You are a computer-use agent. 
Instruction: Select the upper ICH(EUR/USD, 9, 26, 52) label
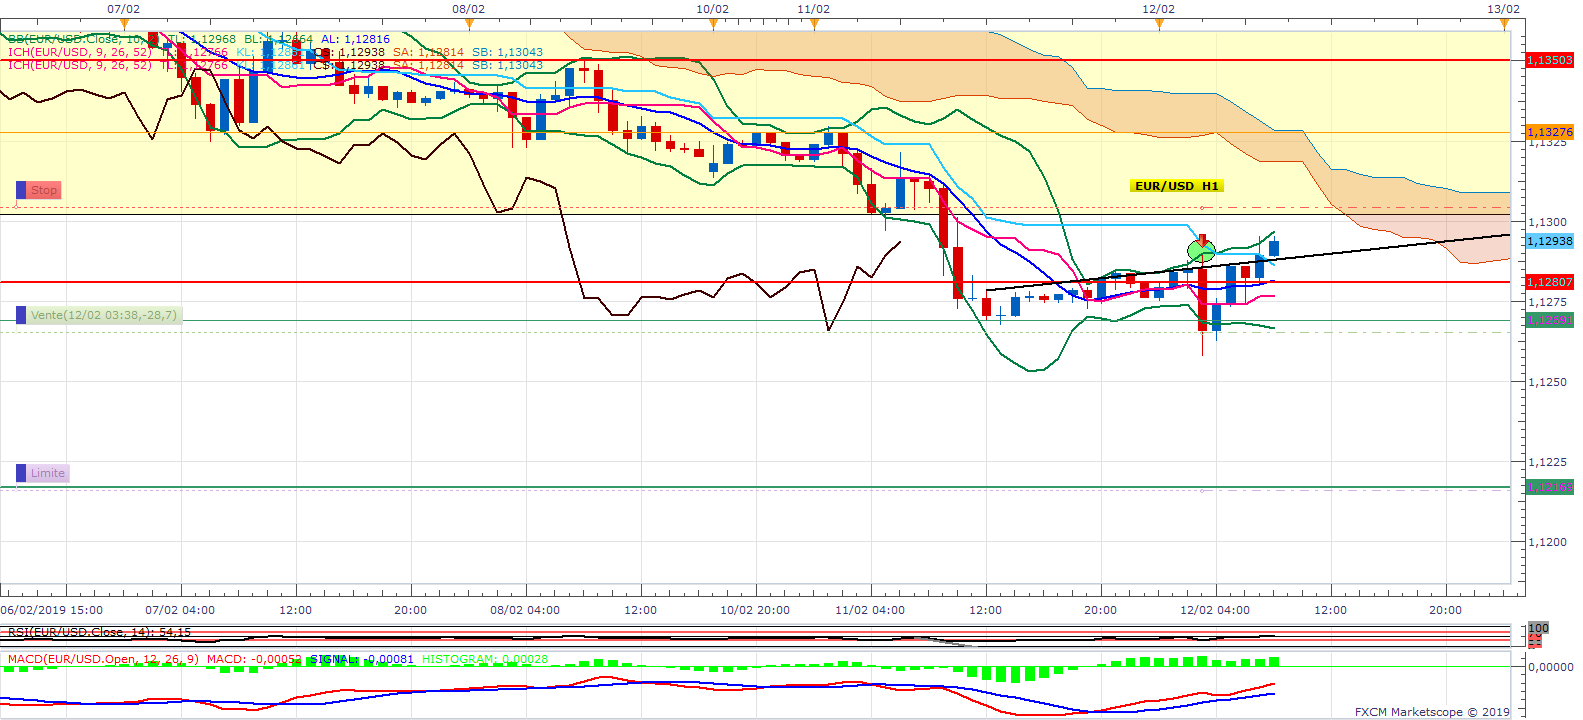coord(80,52)
